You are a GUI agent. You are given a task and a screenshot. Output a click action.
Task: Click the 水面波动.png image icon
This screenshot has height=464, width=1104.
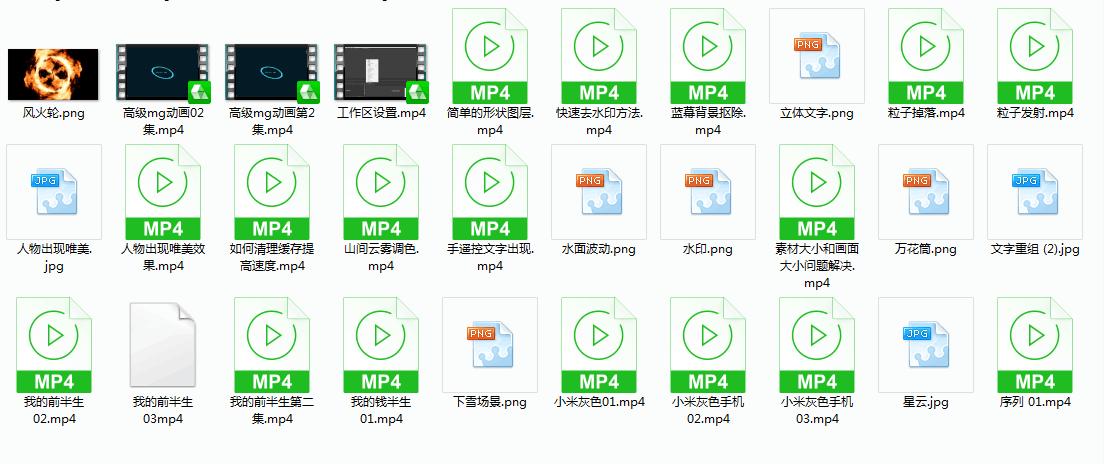click(x=599, y=192)
